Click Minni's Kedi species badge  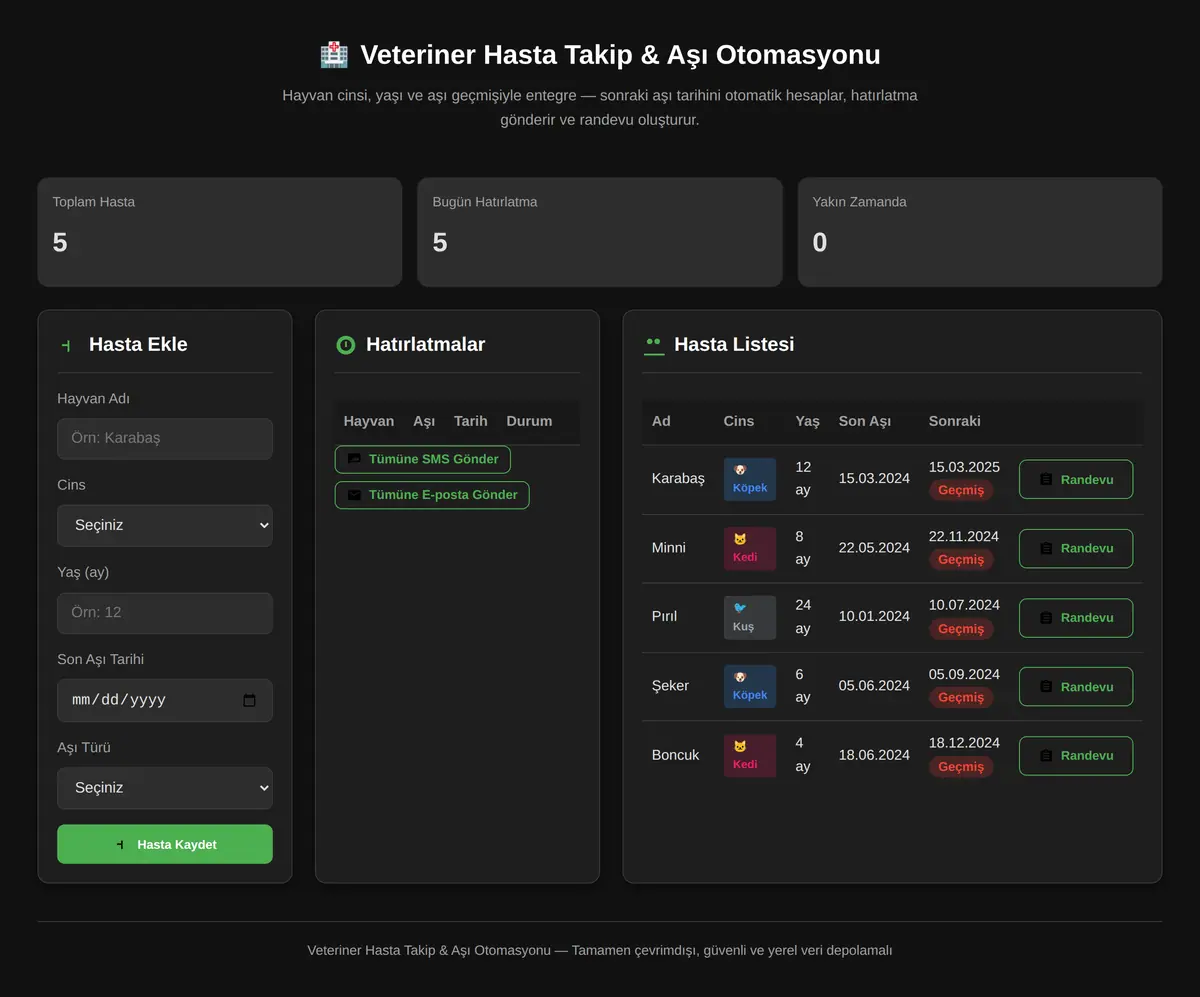point(750,548)
